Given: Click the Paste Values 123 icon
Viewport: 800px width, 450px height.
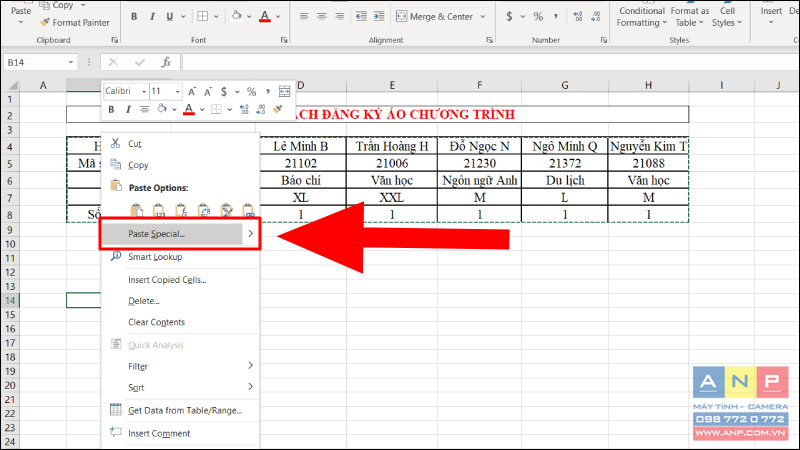Looking at the screenshot, I should pyautogui.click(x=159, y=210).
